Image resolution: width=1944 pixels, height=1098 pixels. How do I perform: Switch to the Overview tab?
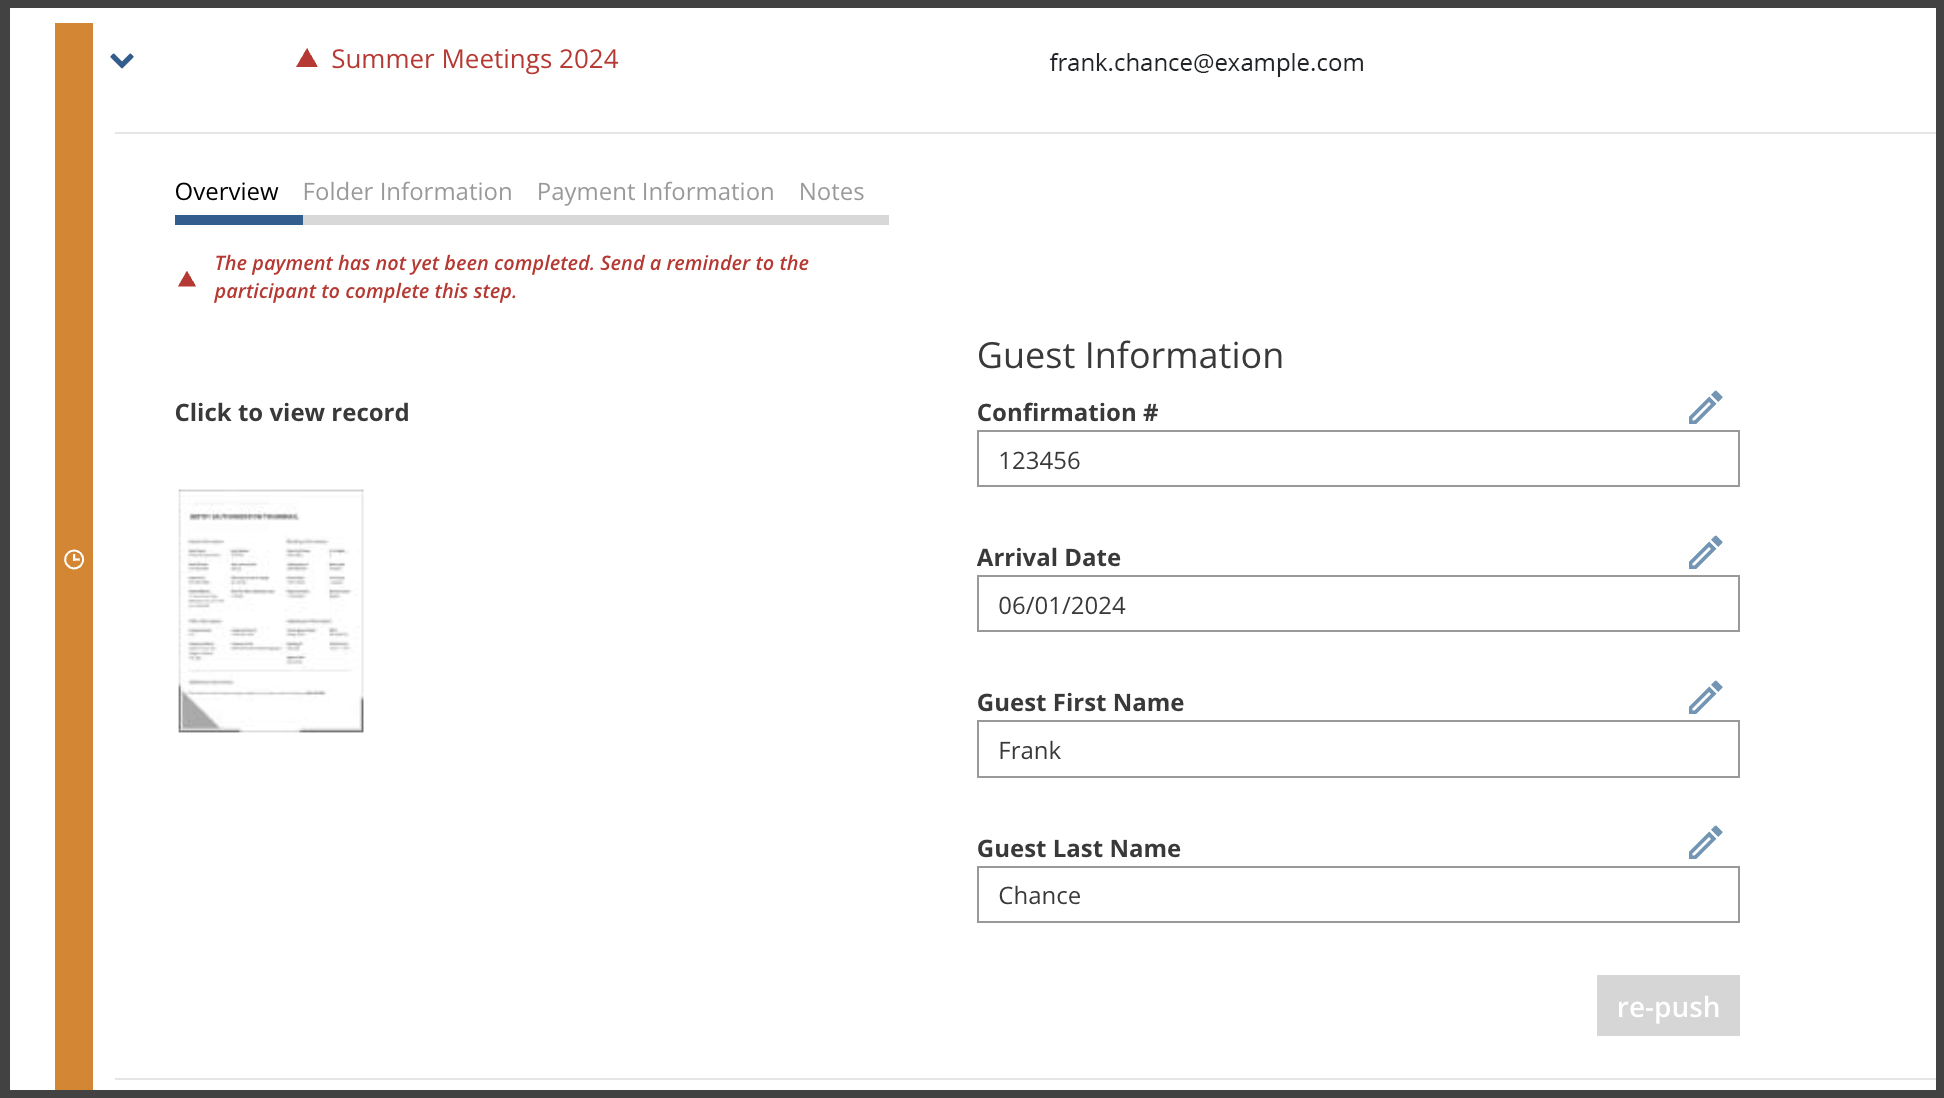click(226, 191)
